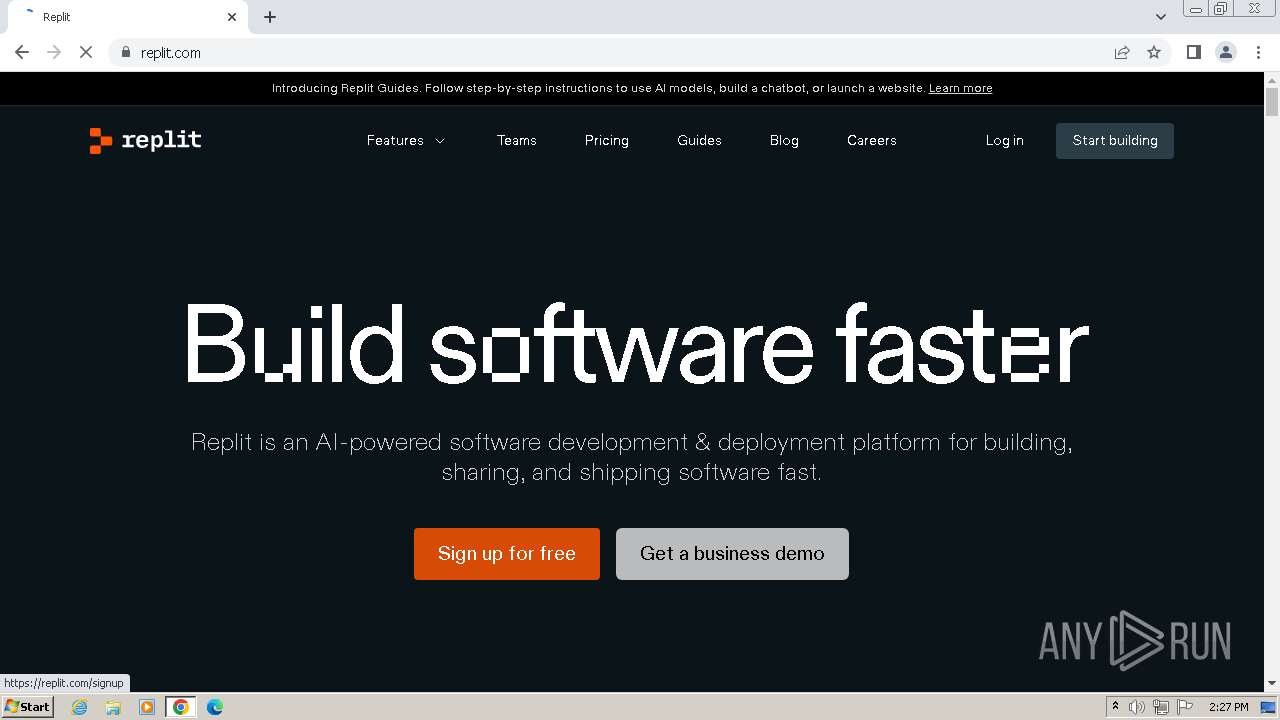
Task: Click the Action Center flag icon
Action: click(1185, 707)
